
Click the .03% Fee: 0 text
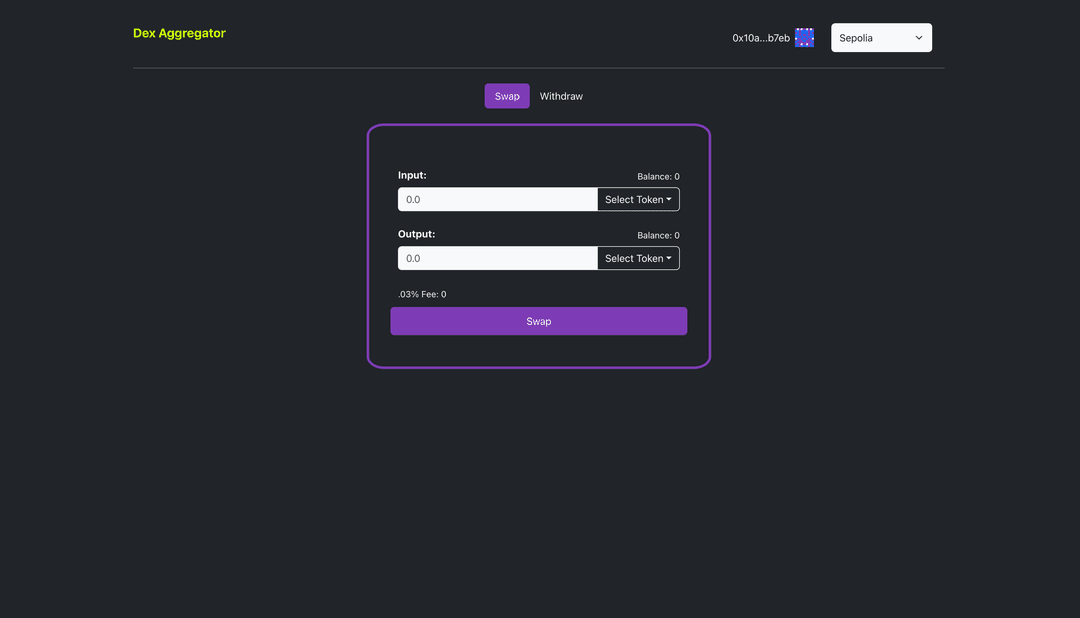pos(422,294)
